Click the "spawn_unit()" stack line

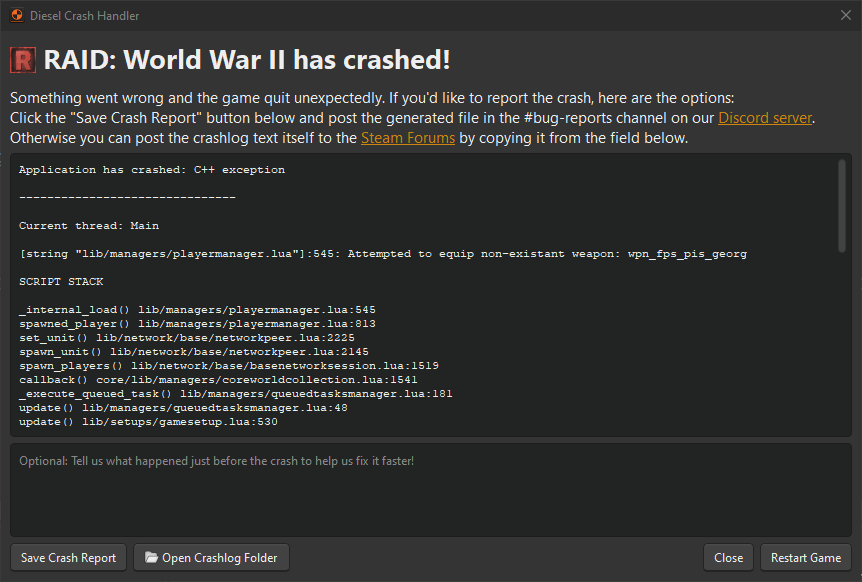pyautogui.click(x=194, y=352)
